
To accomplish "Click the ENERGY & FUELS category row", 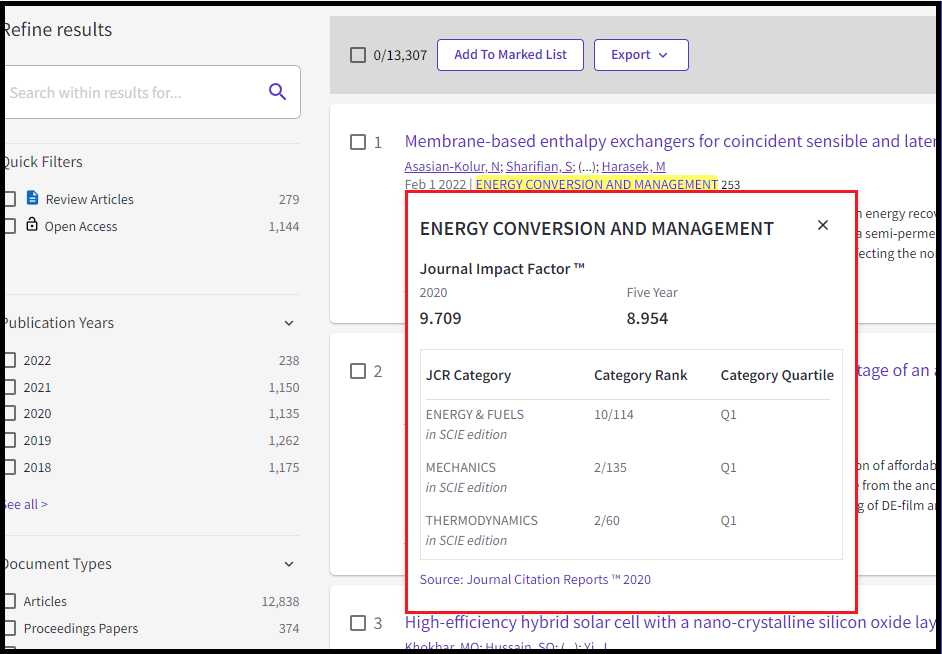I will [628, 424].
